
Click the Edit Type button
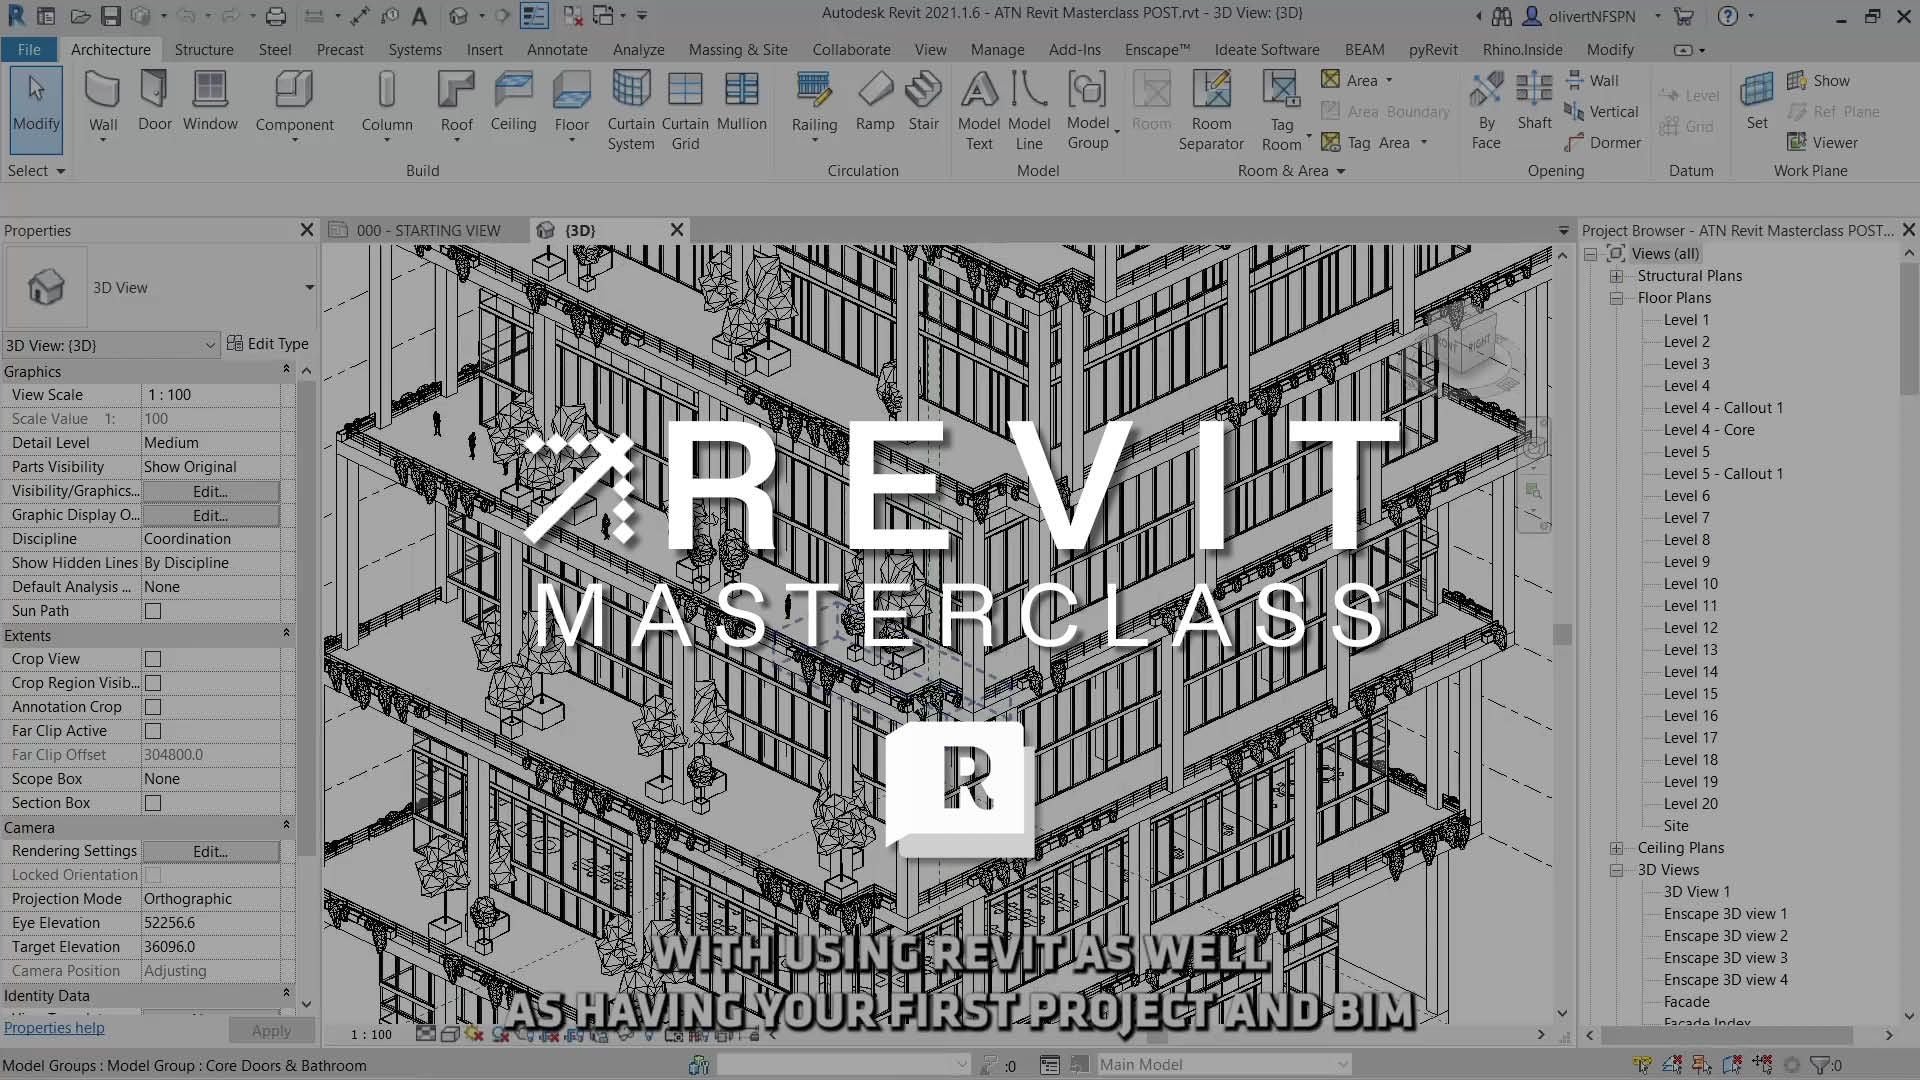pyautogui.click(x=268, y=344)
